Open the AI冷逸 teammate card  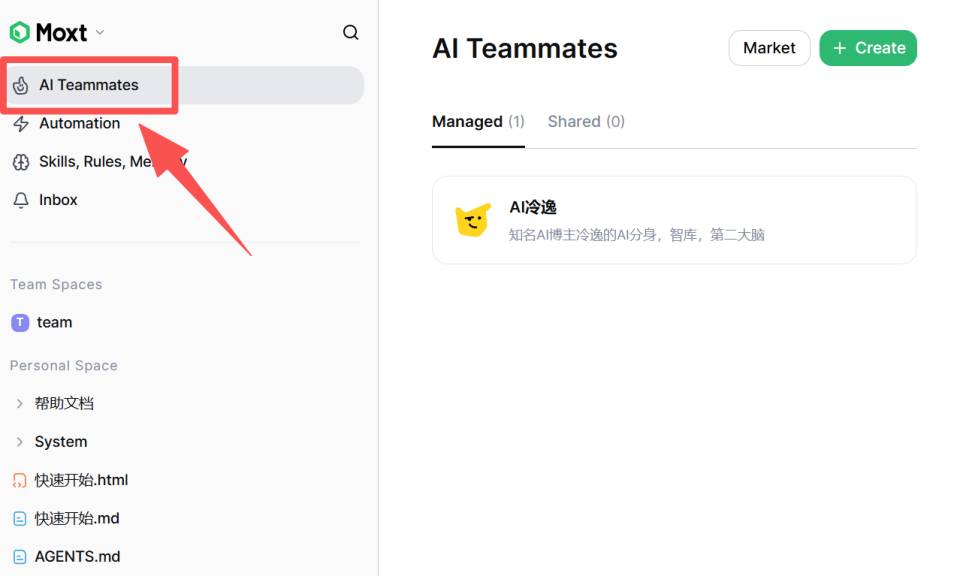tap(674, 220)
